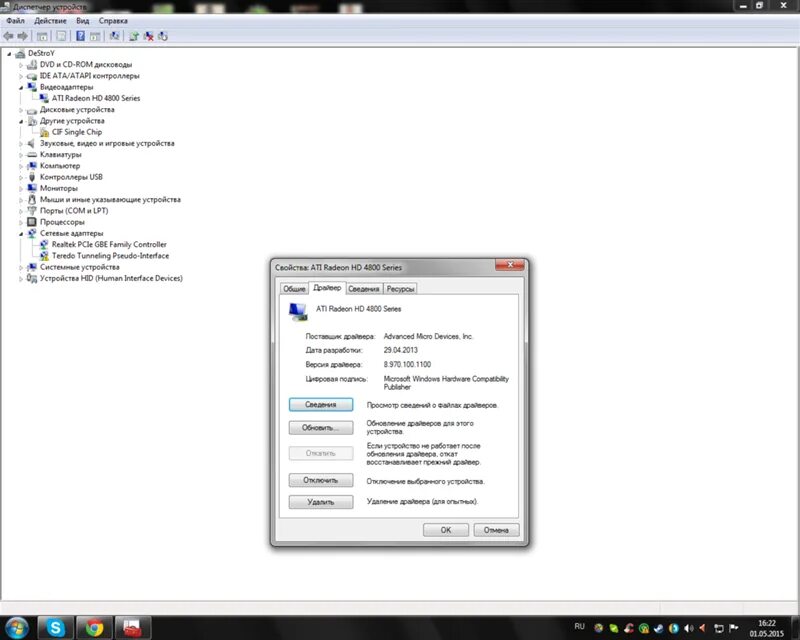Expand the Процессоры category
The image size is (800, 640).
click(21, 222)
